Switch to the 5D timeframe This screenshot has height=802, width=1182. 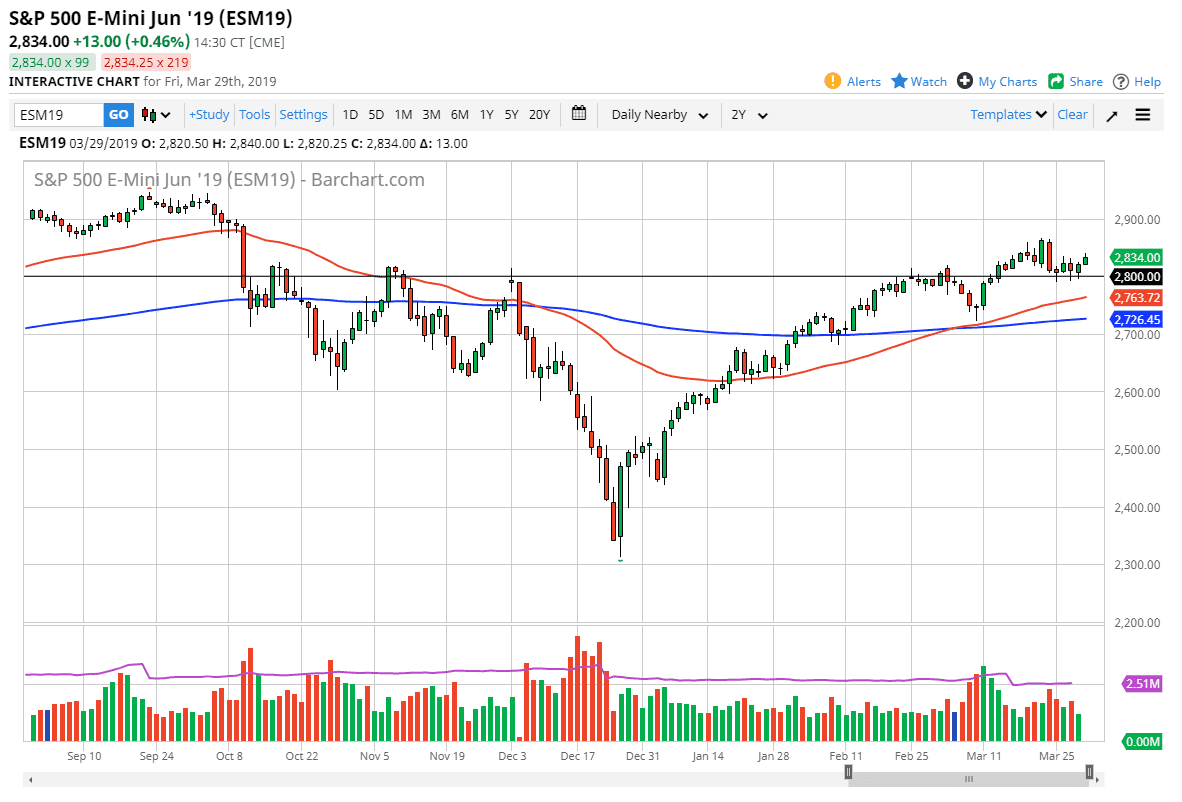pos(376,115)
